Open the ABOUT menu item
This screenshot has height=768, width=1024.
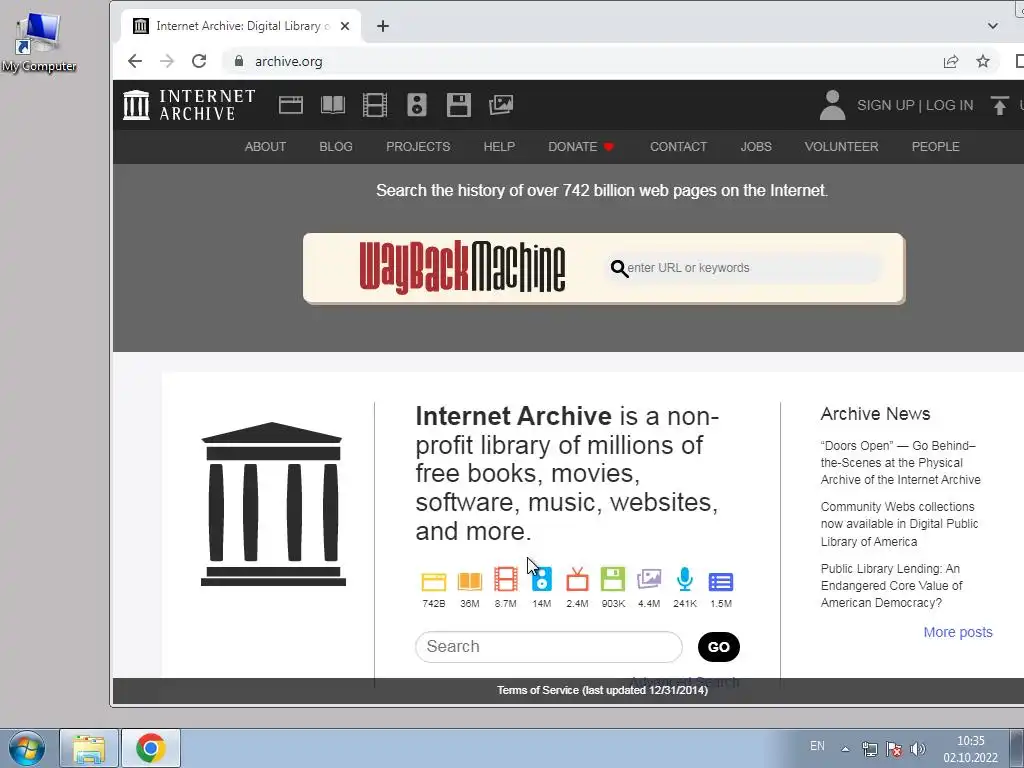point(265,147)
